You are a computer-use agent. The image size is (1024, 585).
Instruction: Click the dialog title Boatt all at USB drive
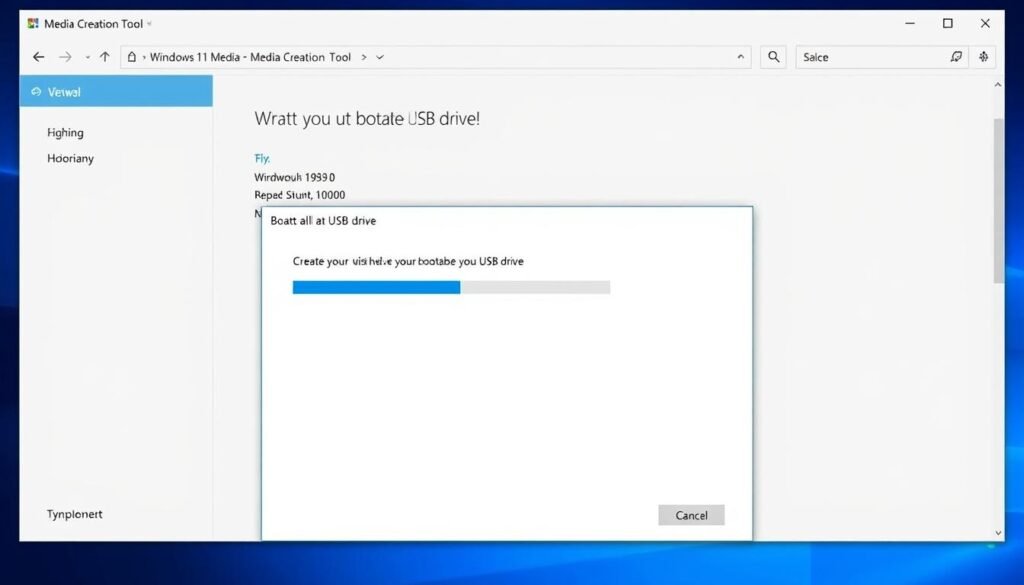(x=323, y=221)
